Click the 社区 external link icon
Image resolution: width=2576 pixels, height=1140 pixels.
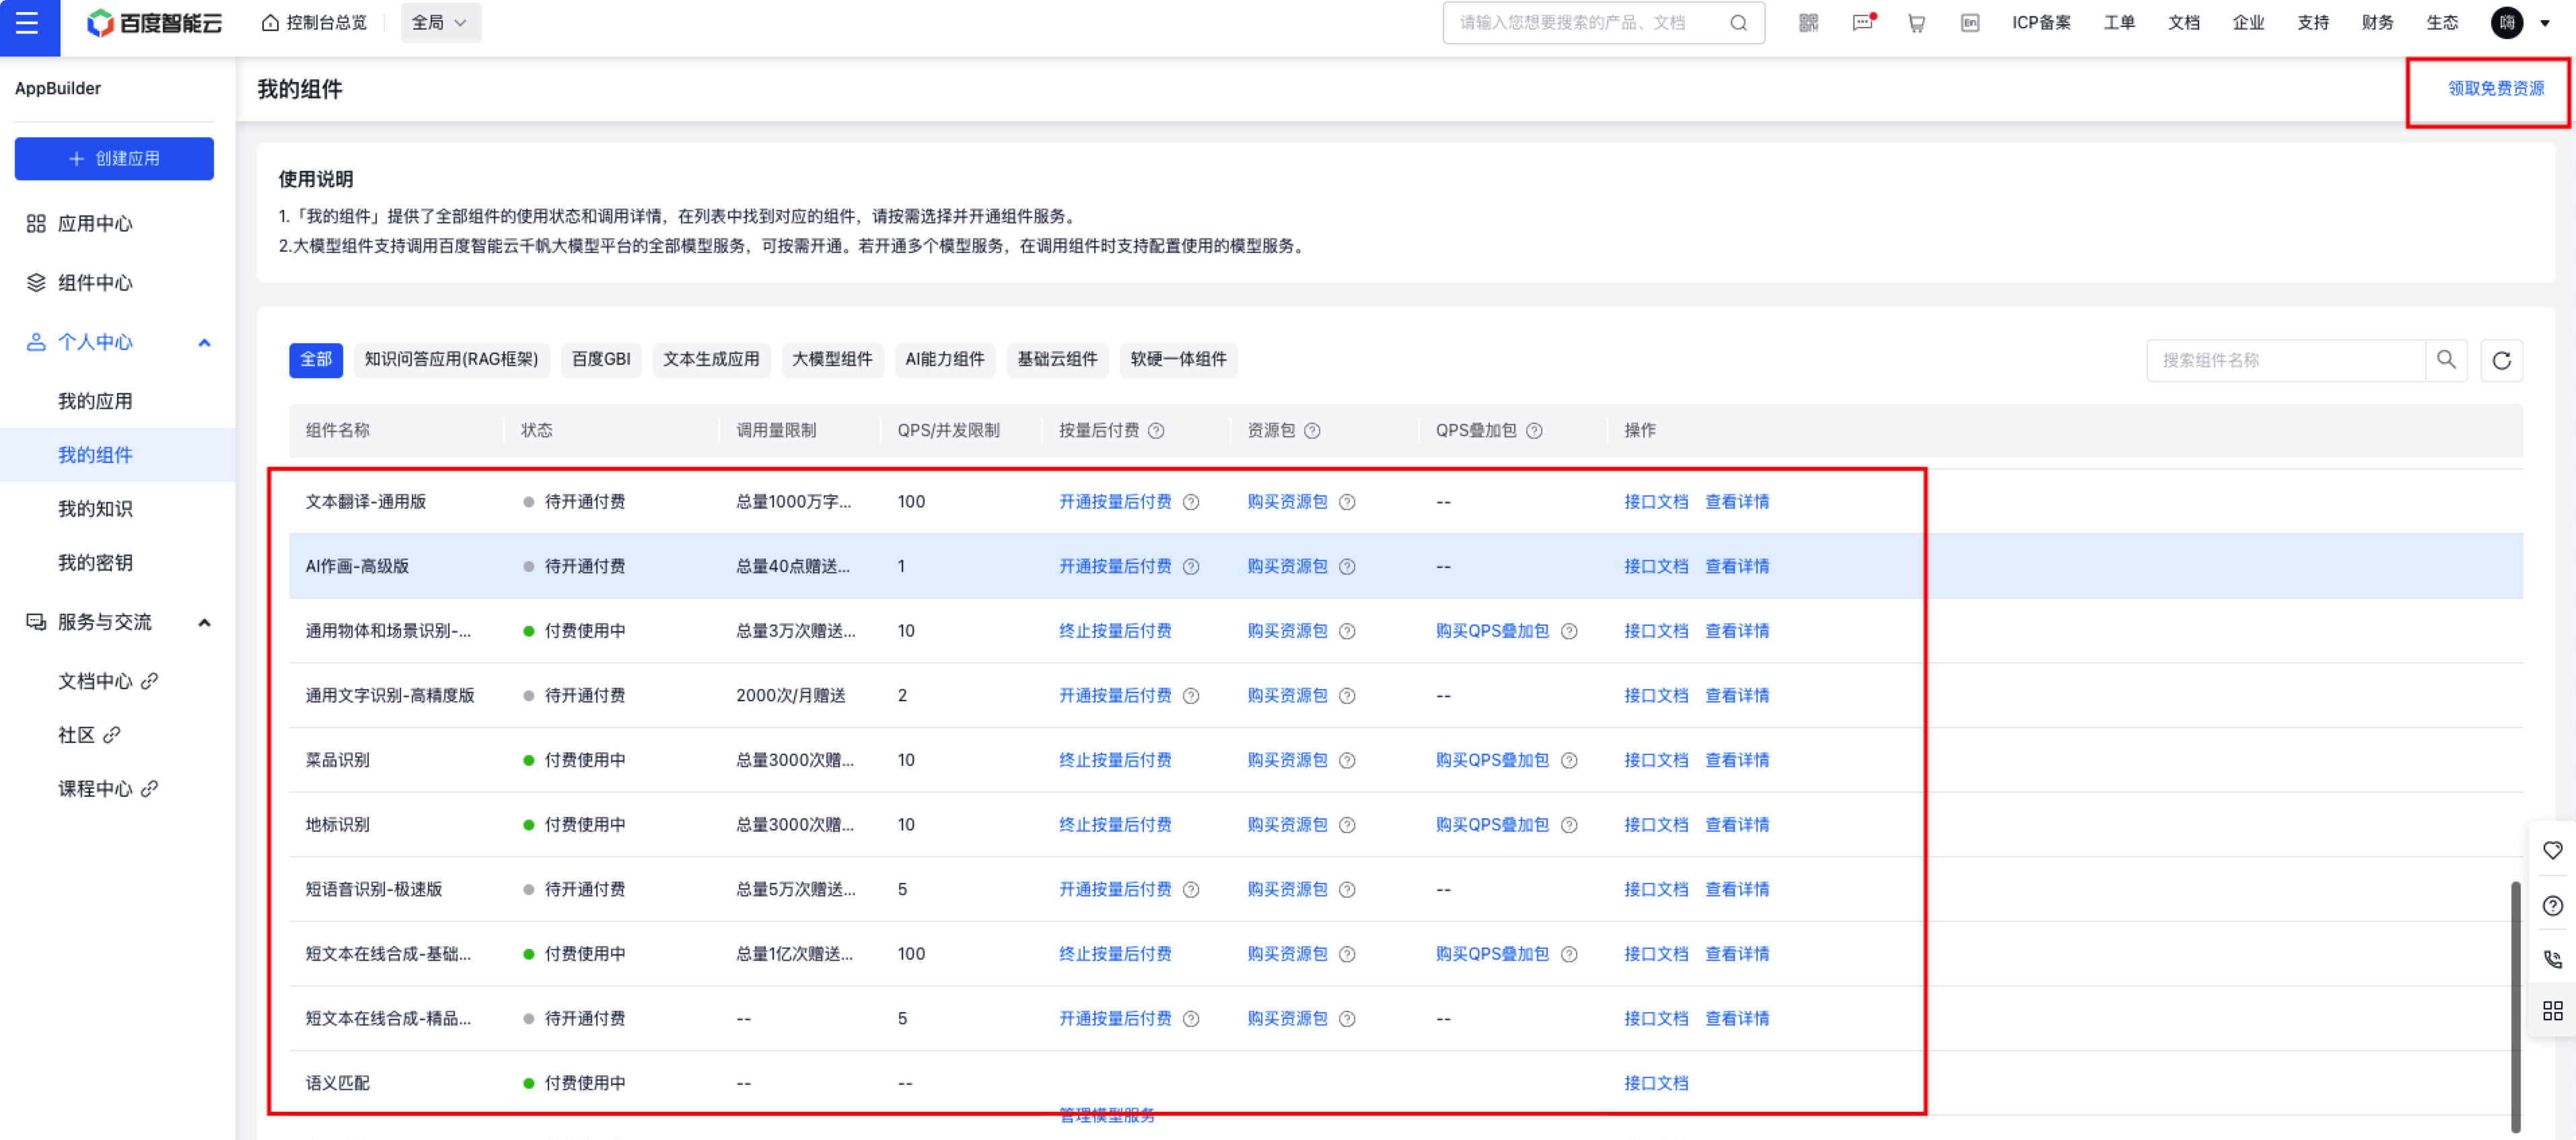pos(112,735)
